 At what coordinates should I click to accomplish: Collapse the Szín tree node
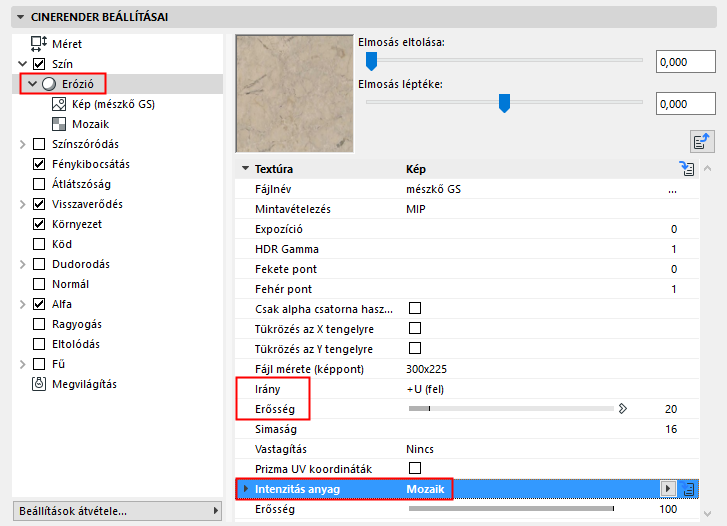pos(22,64)
